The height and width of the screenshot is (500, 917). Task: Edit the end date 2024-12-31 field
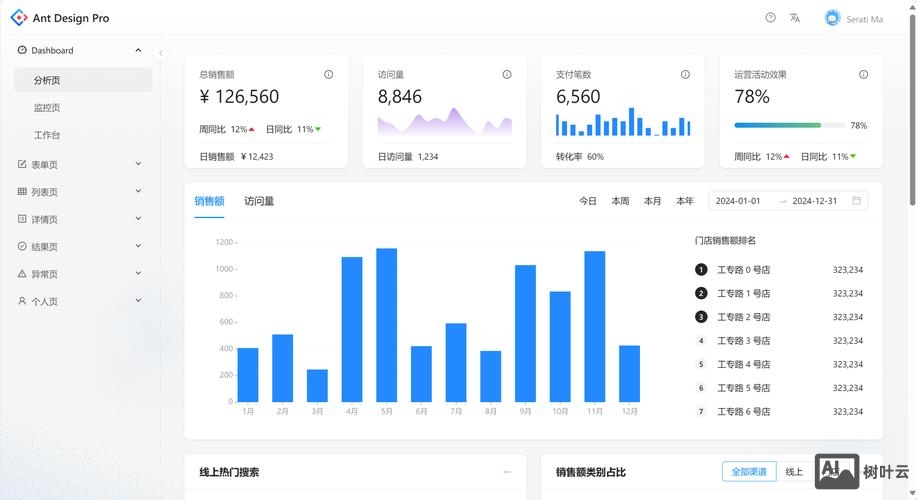coord(815,201)
